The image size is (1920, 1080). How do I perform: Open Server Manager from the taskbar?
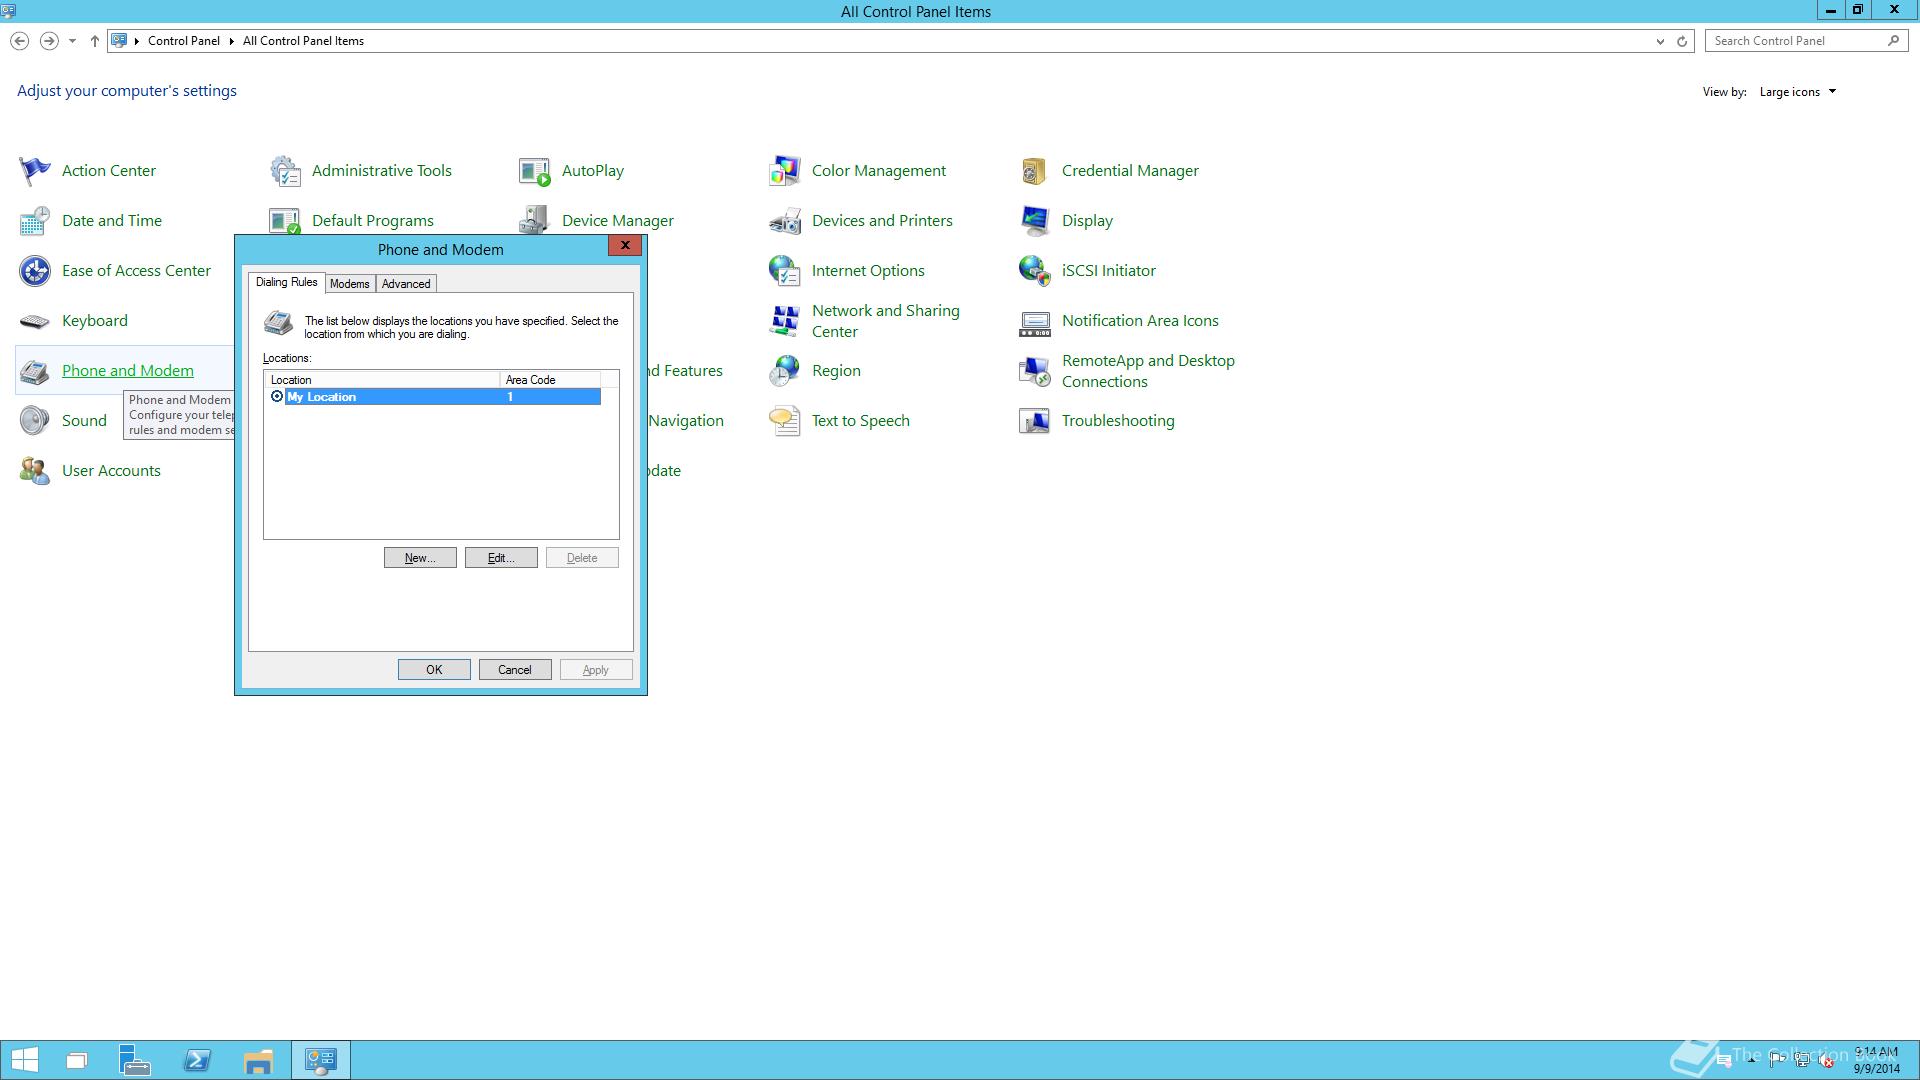click(135, 1060)
